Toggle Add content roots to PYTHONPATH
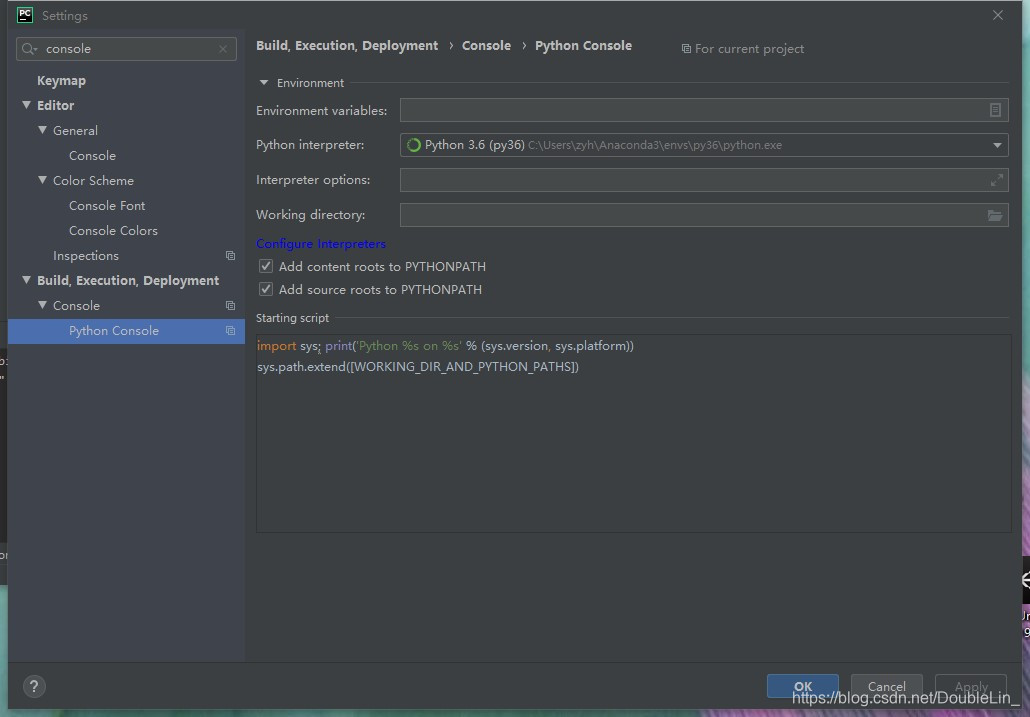Screen dimensions: 1030x717 [x=266, y=267]
